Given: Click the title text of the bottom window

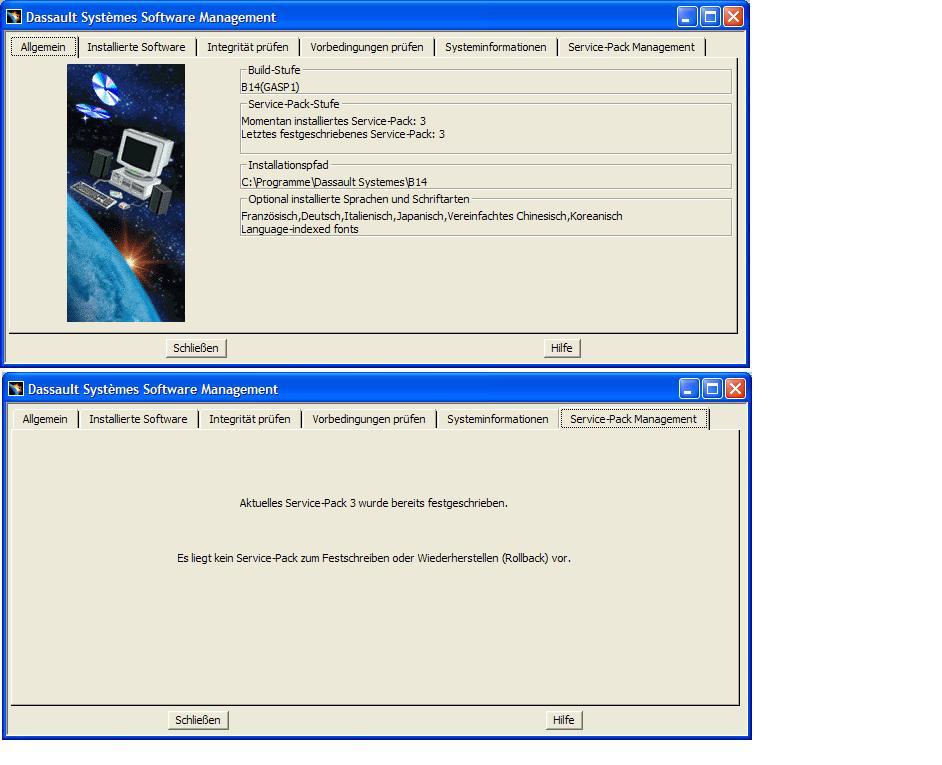Looking at the screenshot, I should tap(153, 389).
